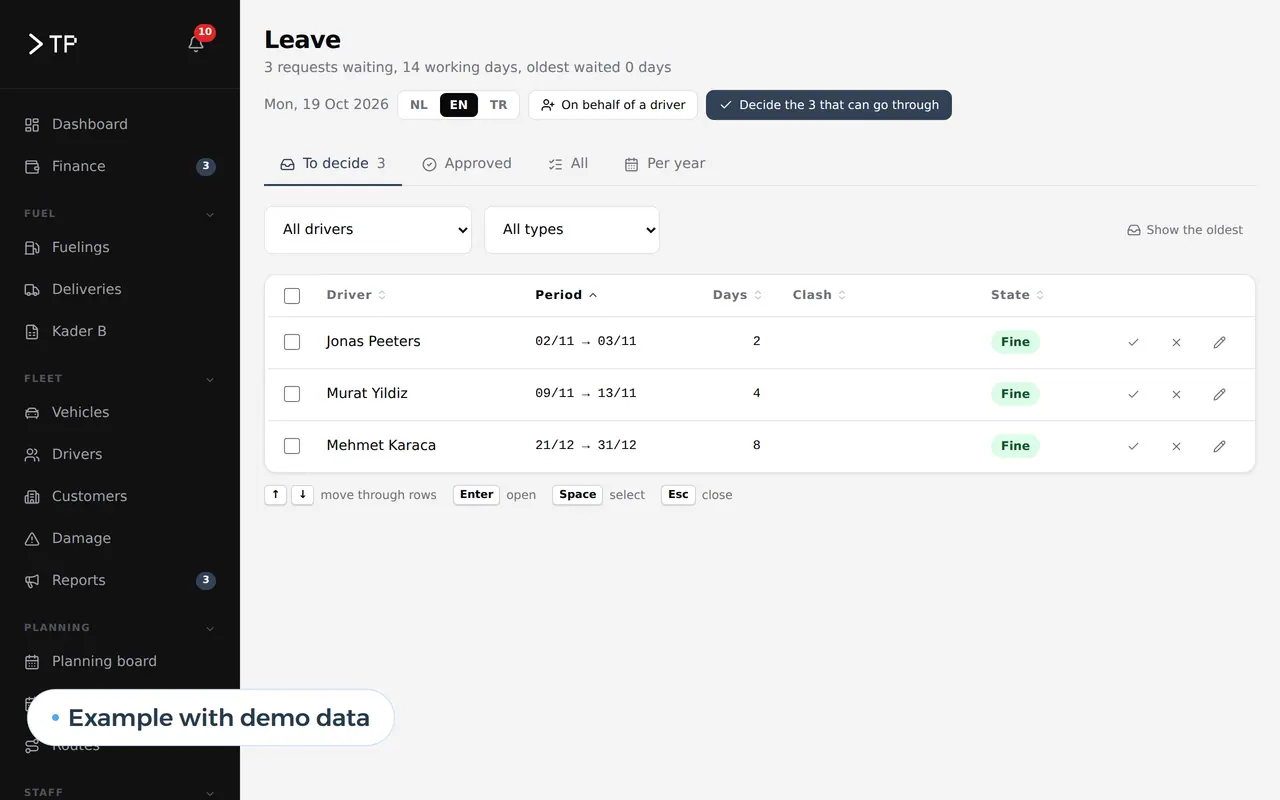The image size is (1280, 800).
Task: Open the All drivers dropdown
Action: (368, 230)
